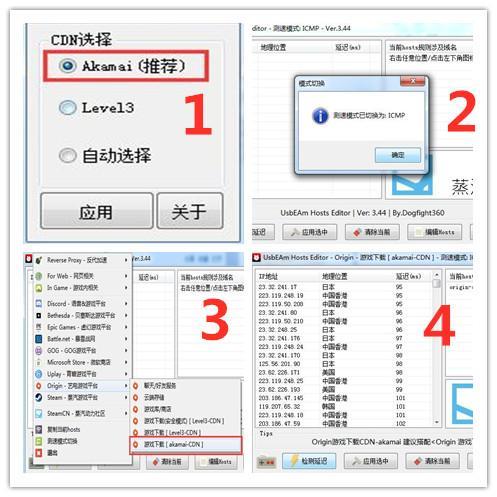The width and height of the screenshot is (497, 497).
Task: Click the UsbEAm Hosts Editor title icon
Action: click(257, 257)
